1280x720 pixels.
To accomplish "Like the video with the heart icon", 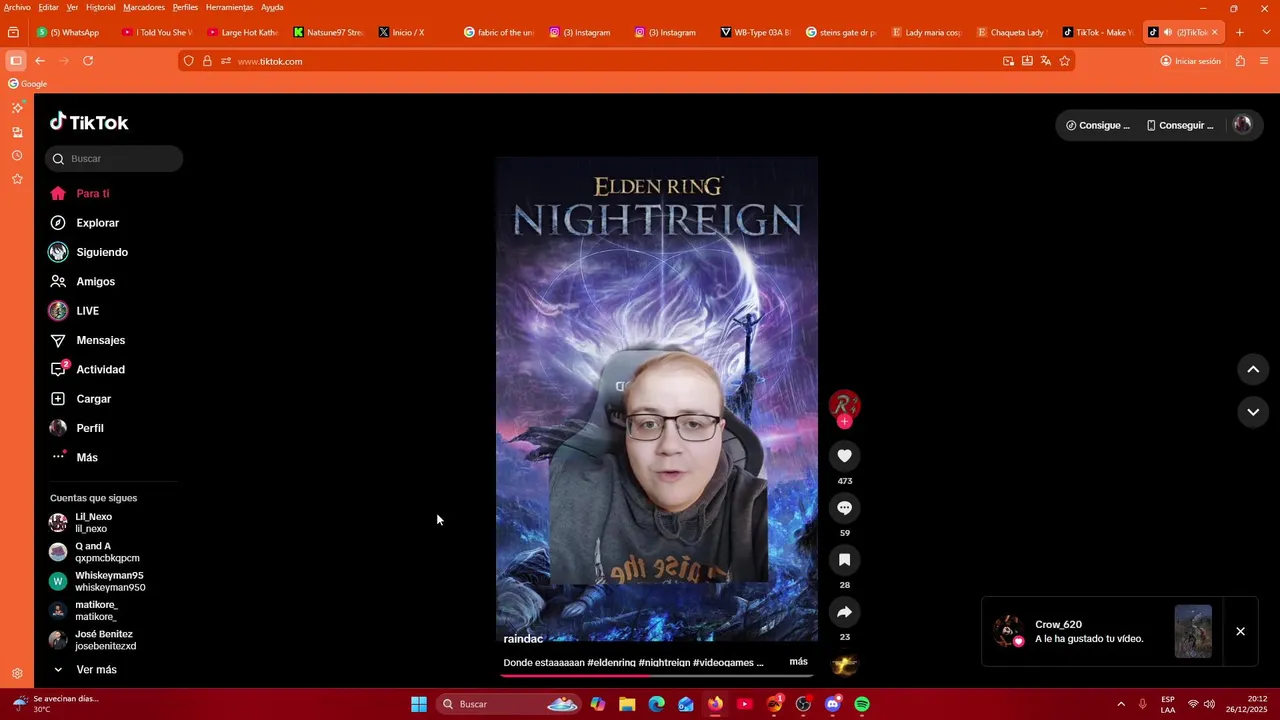I will point(844,456).
